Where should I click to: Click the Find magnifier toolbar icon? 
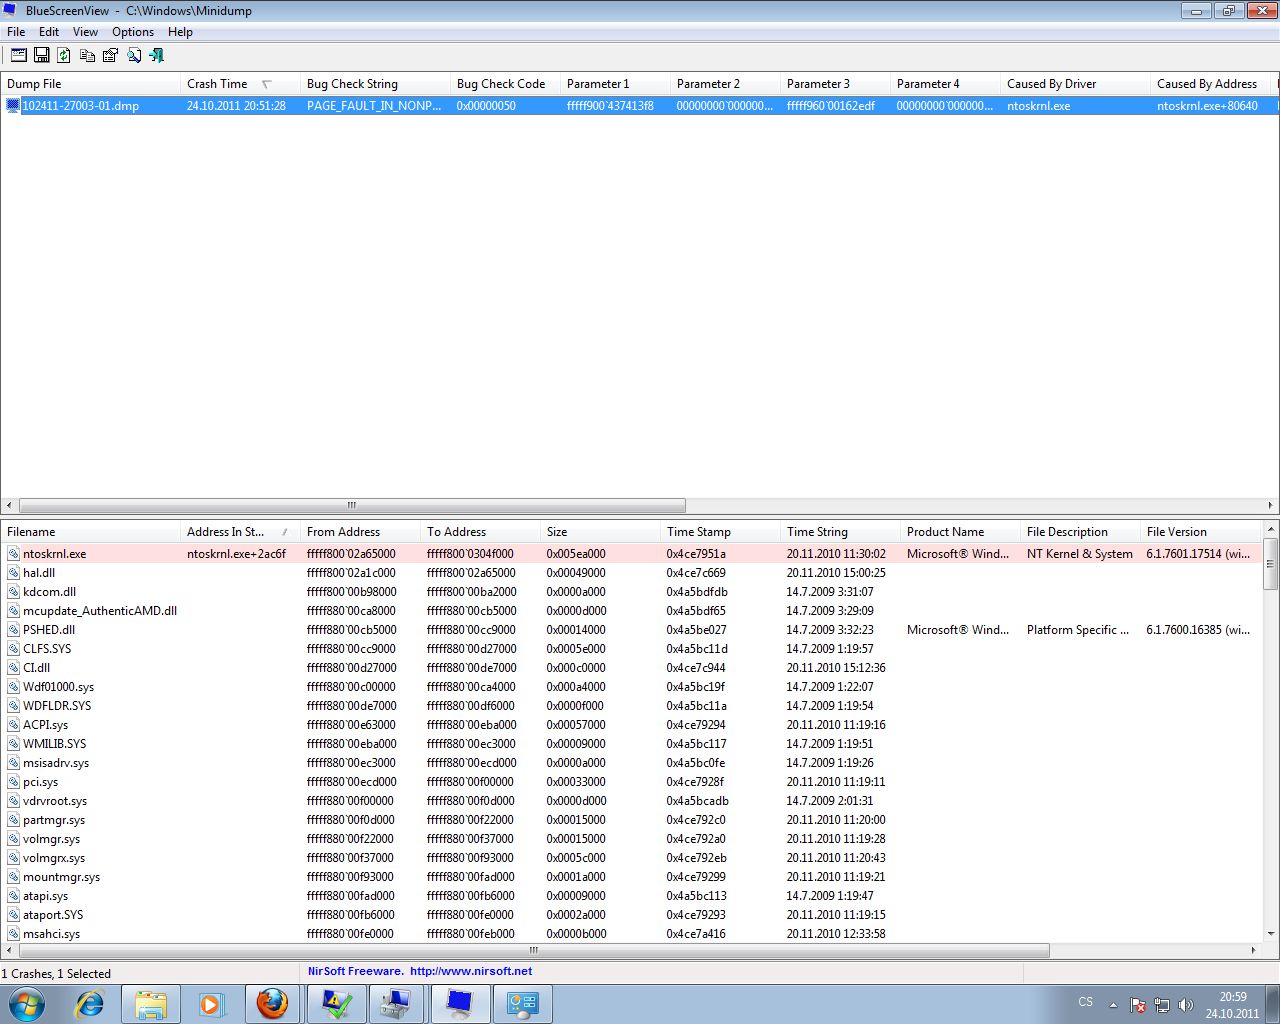[x=134, y=55]
